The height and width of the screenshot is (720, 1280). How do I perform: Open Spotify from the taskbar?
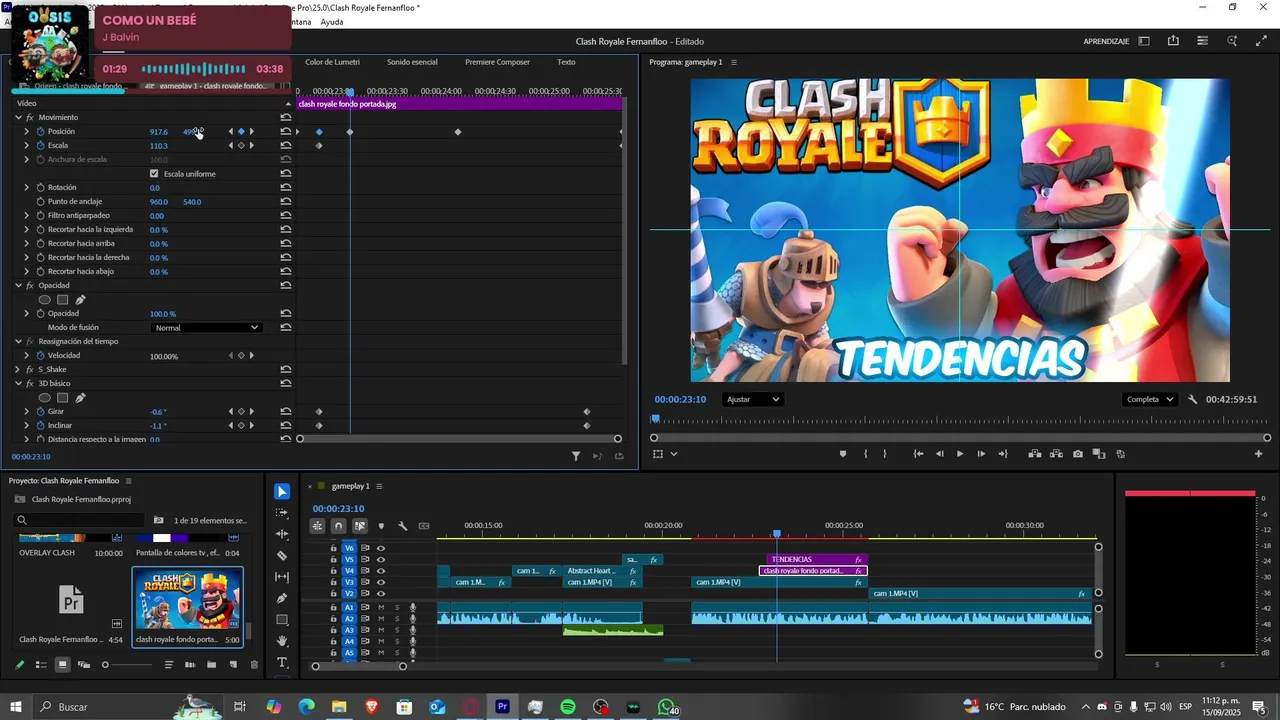[568, 707]
